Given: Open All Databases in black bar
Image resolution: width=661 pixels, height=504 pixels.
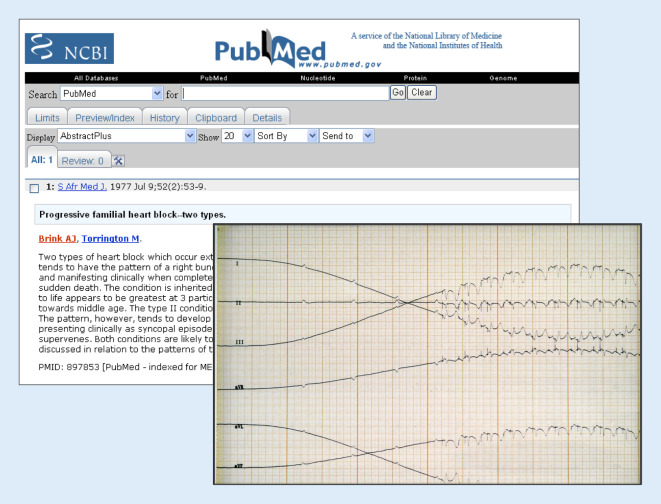Looking at the screenshot, I should (x=96, y=78).
